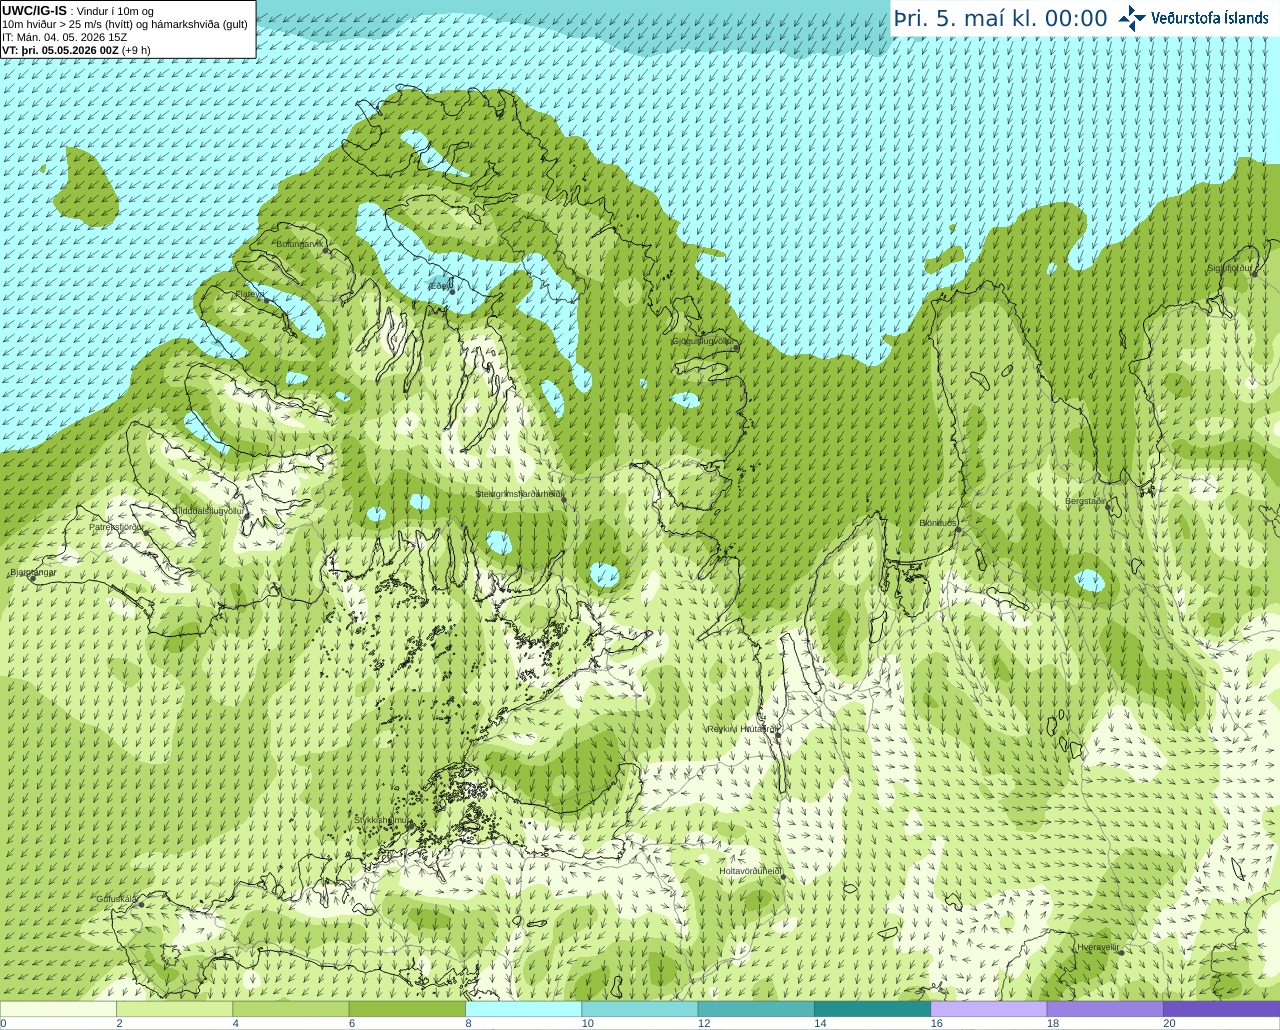Click the UWC/IG-IS info box
The width and height of the screenshot is (1280, 1030).
[128, 29]
